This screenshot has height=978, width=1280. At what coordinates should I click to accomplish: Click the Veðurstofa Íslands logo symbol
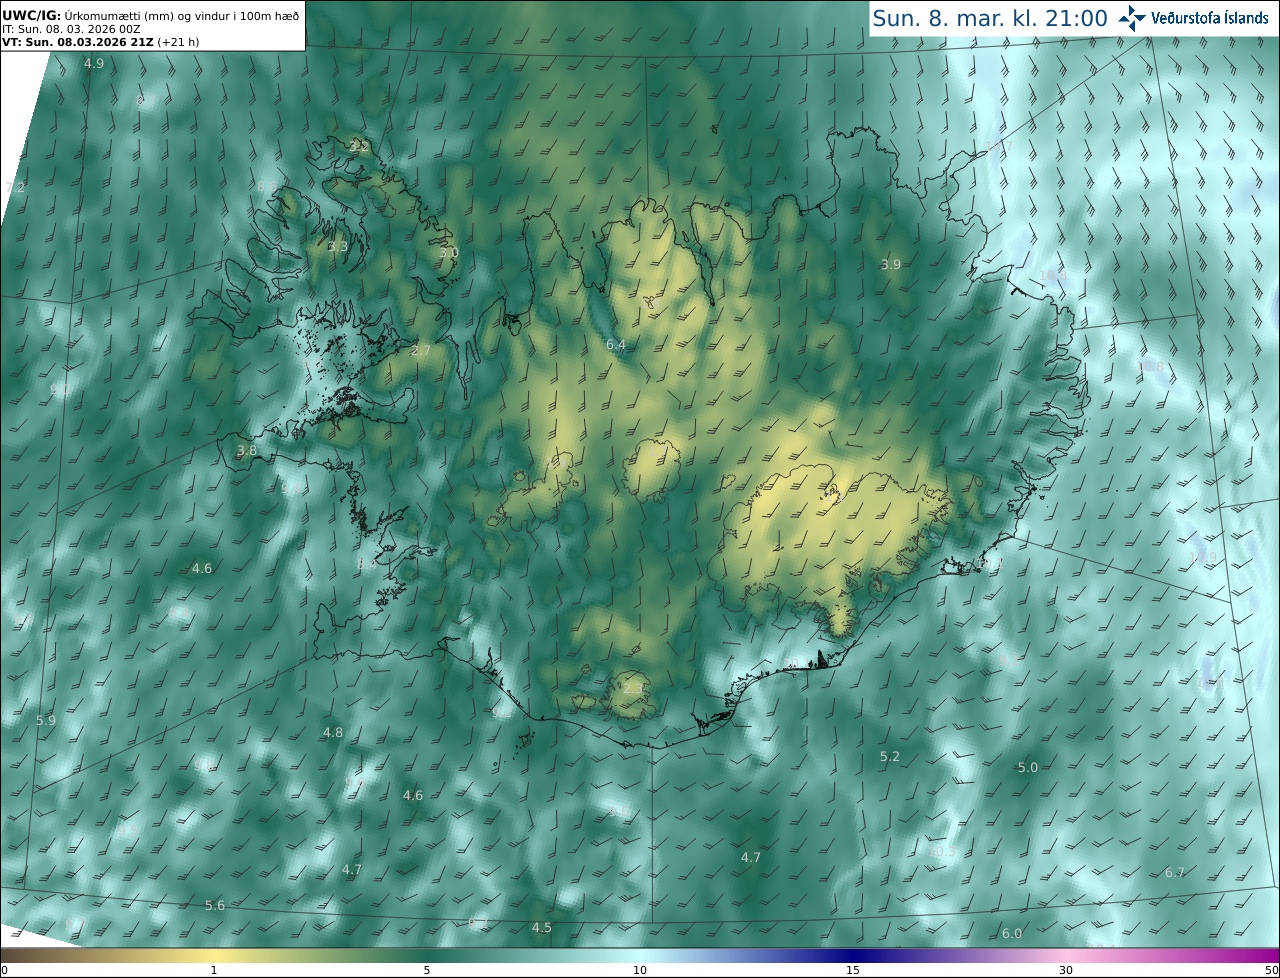pyautogui.click(x=1132, y=18)
